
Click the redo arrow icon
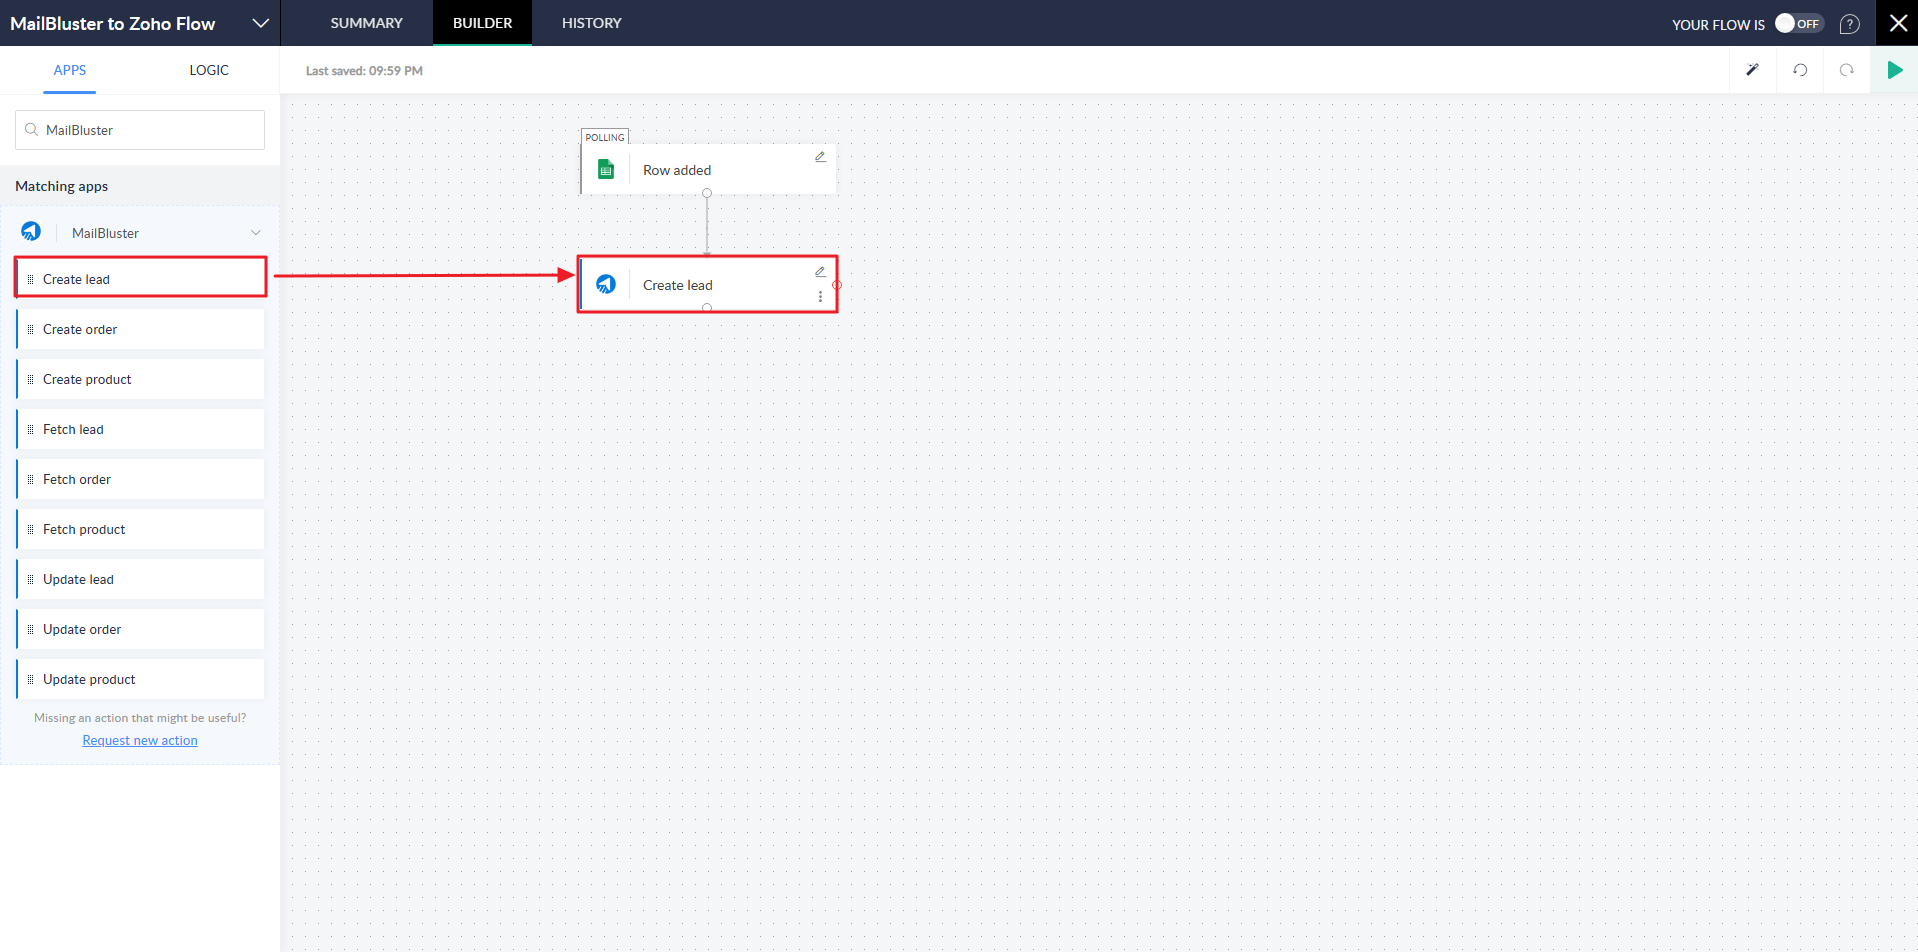[1846, 70]
